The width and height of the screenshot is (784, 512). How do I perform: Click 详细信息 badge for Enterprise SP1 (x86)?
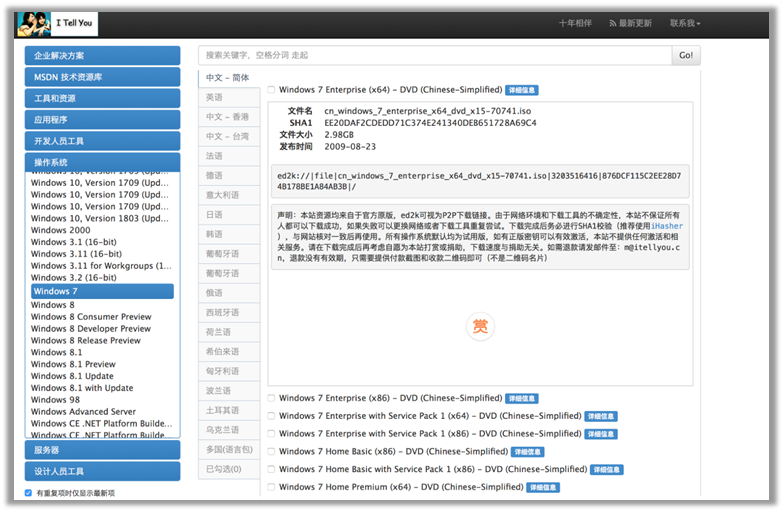click(601, 434)
